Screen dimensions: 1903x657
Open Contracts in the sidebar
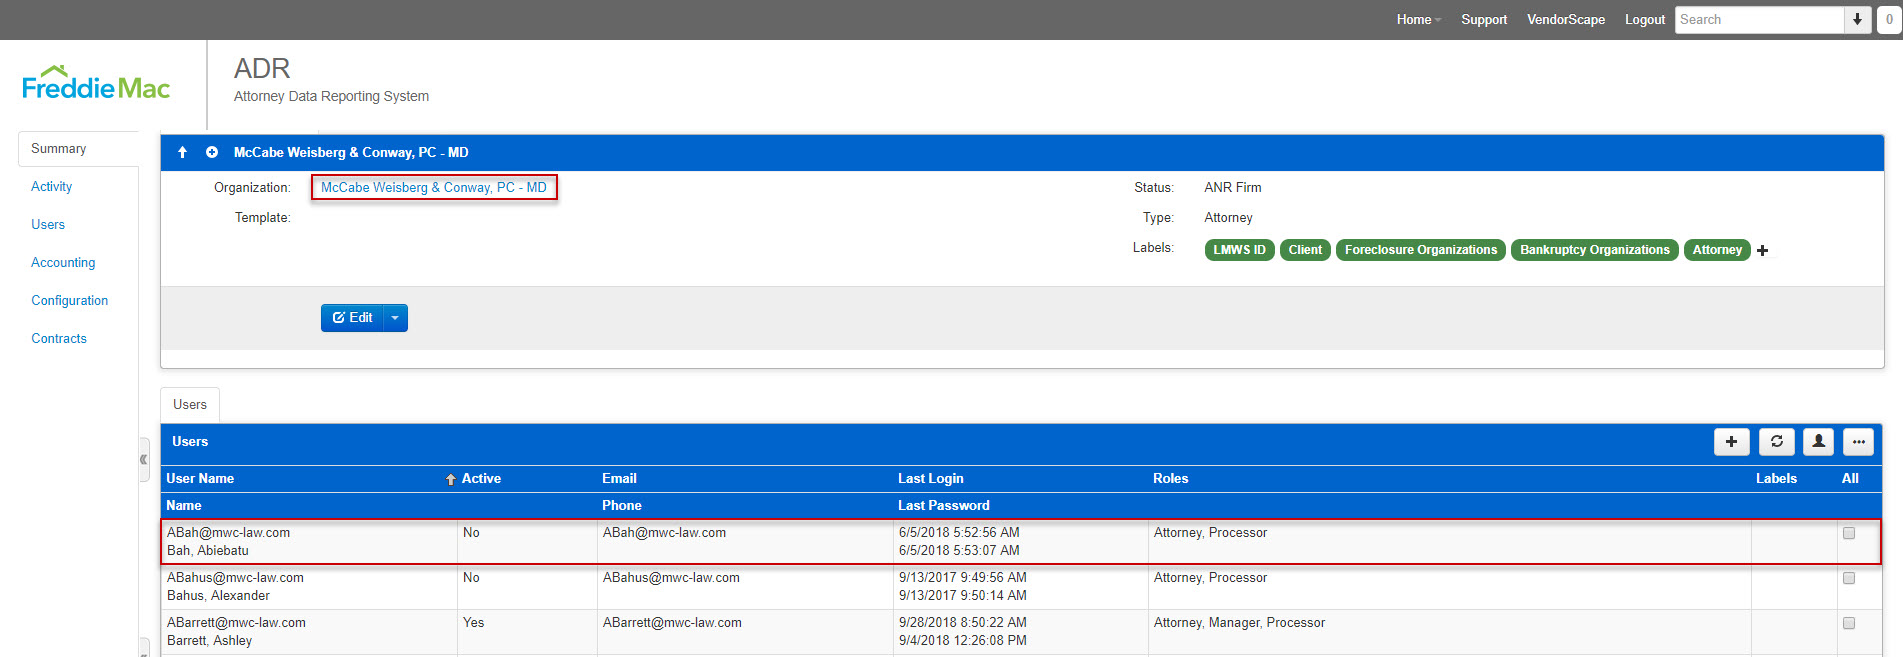click(59, 338)
